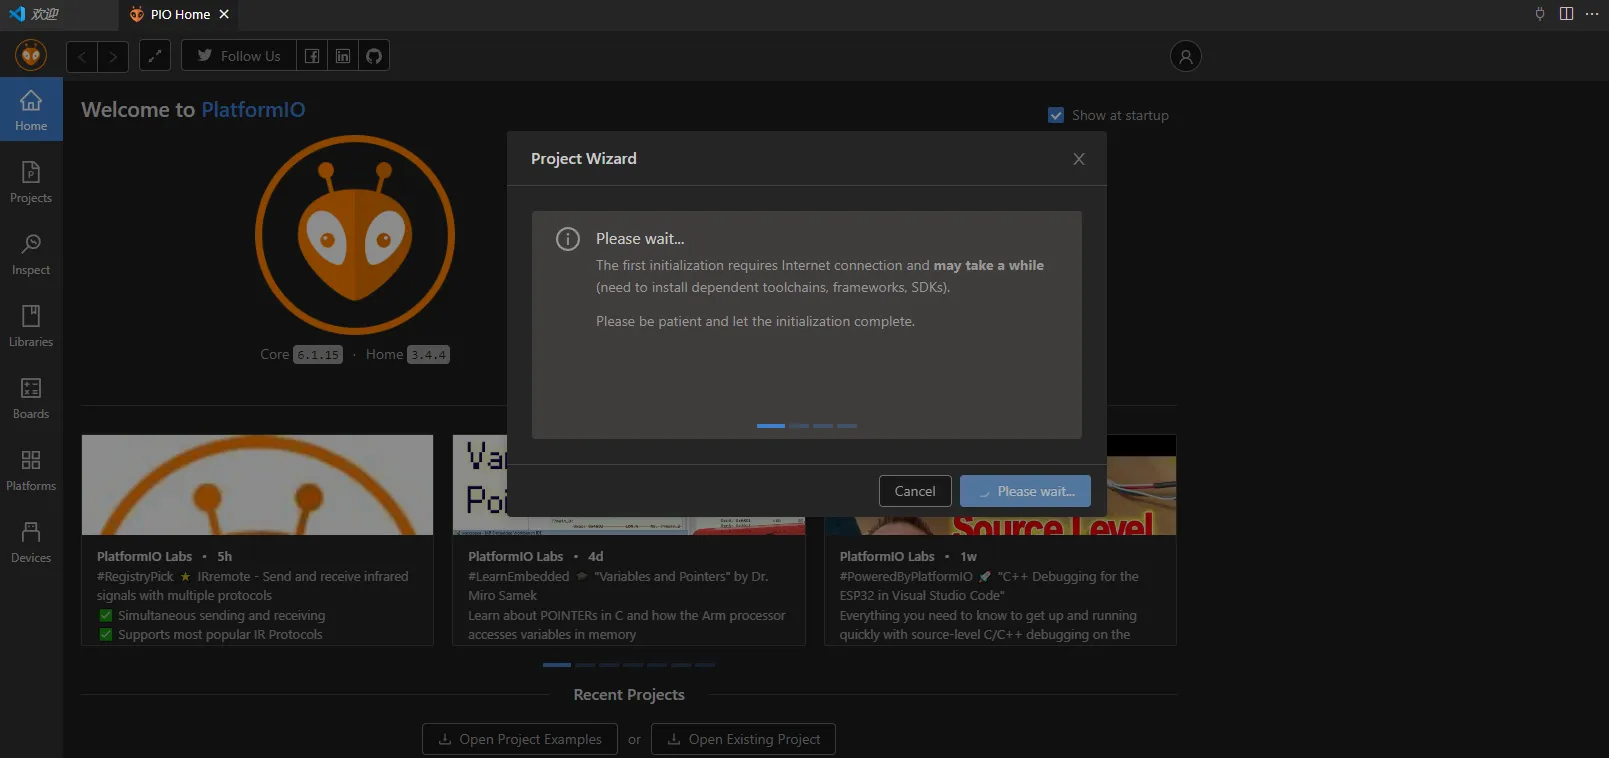1609x758 pixels.
Task: Click the PlatformIO link in welcome heading
Action: pyautogui.click(x=253, y=109)
